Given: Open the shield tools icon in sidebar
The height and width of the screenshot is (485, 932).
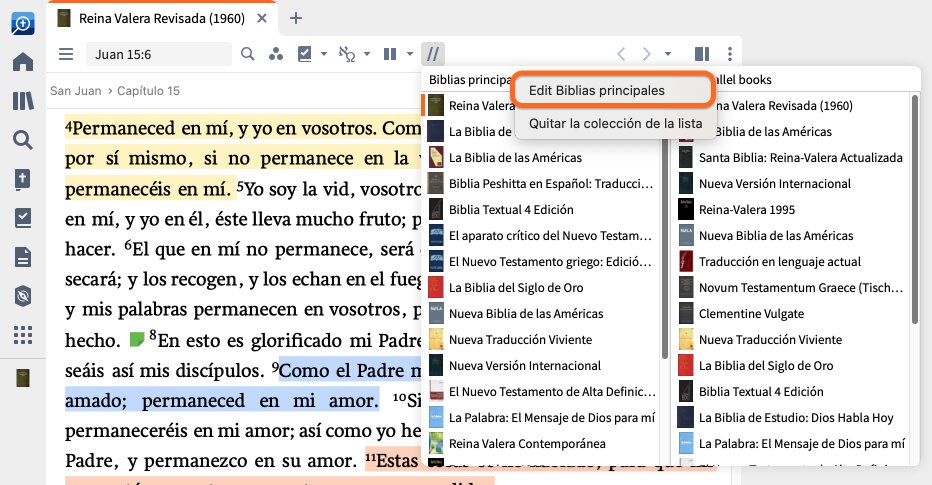Looking at the screenshot, I should 23,296.
